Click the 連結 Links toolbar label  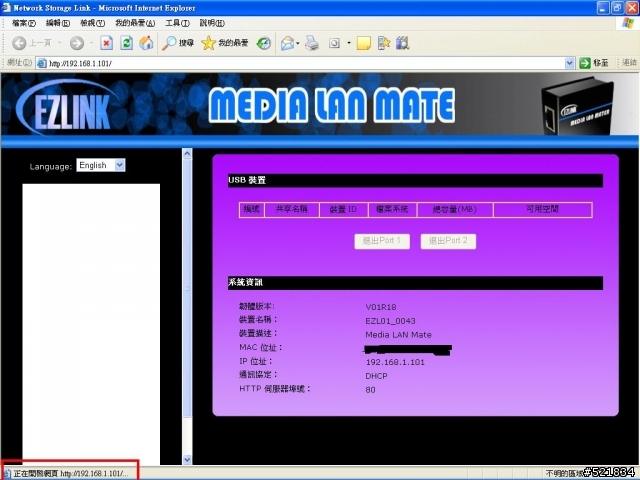[630, 63]
